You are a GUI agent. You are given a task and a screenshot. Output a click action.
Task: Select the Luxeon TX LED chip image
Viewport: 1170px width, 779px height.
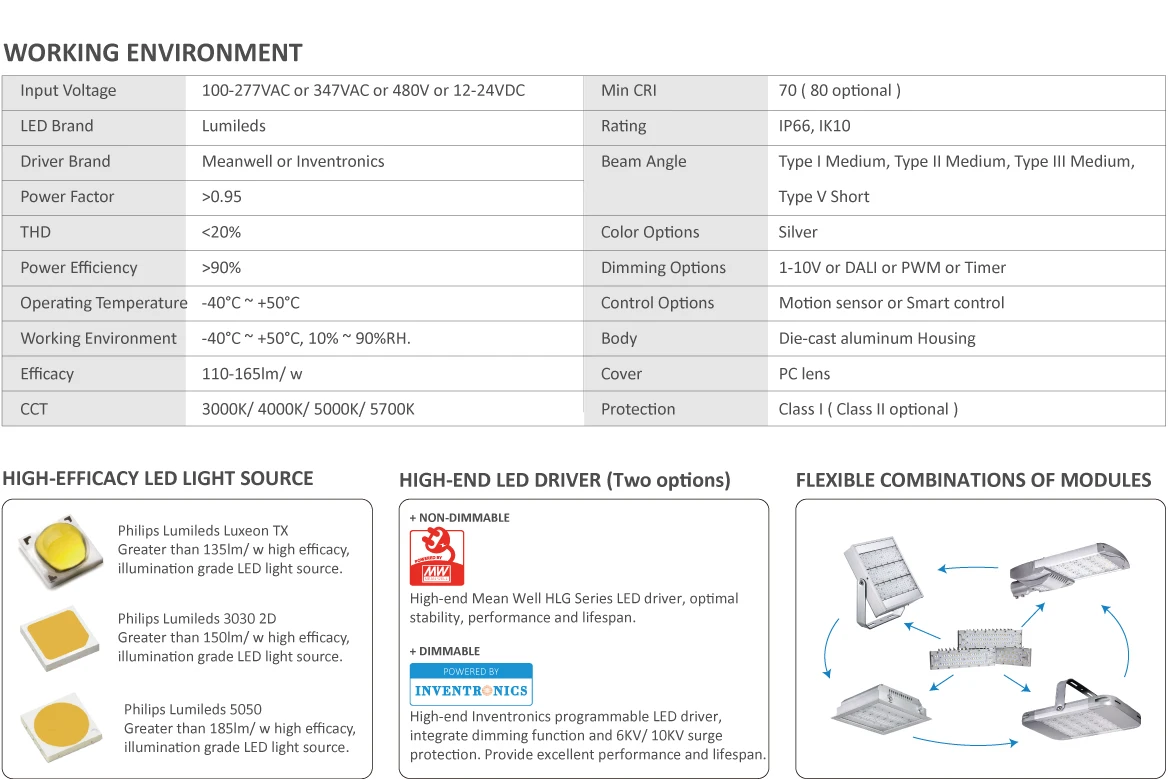pyautogui.click(x=61, y=551)
